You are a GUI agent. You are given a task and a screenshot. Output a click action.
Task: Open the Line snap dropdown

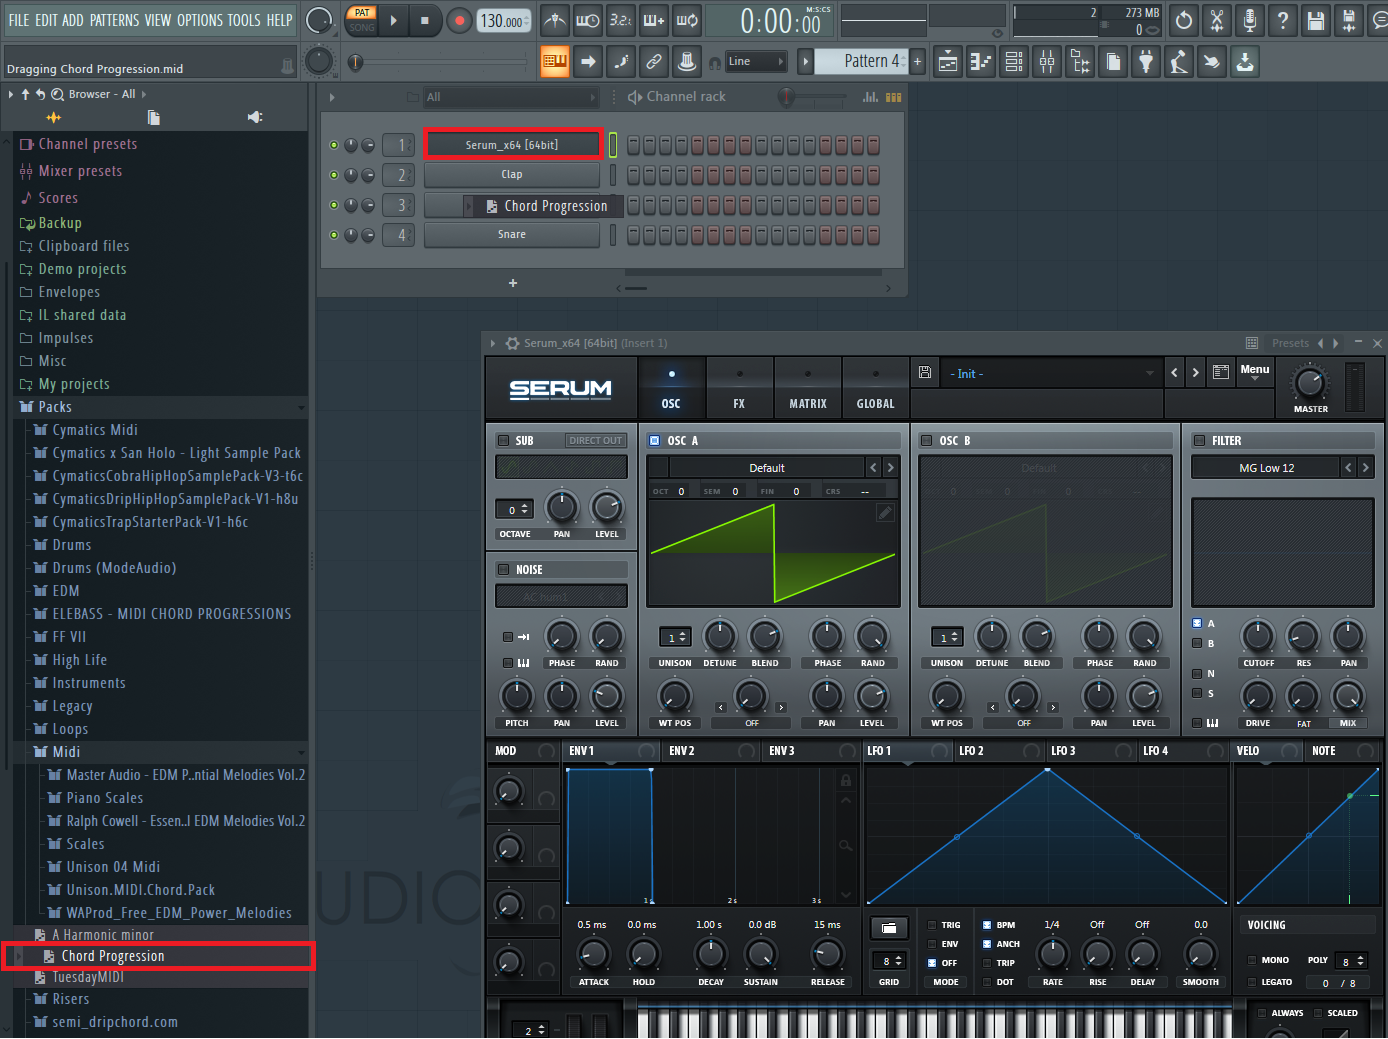tap(757, 62)
